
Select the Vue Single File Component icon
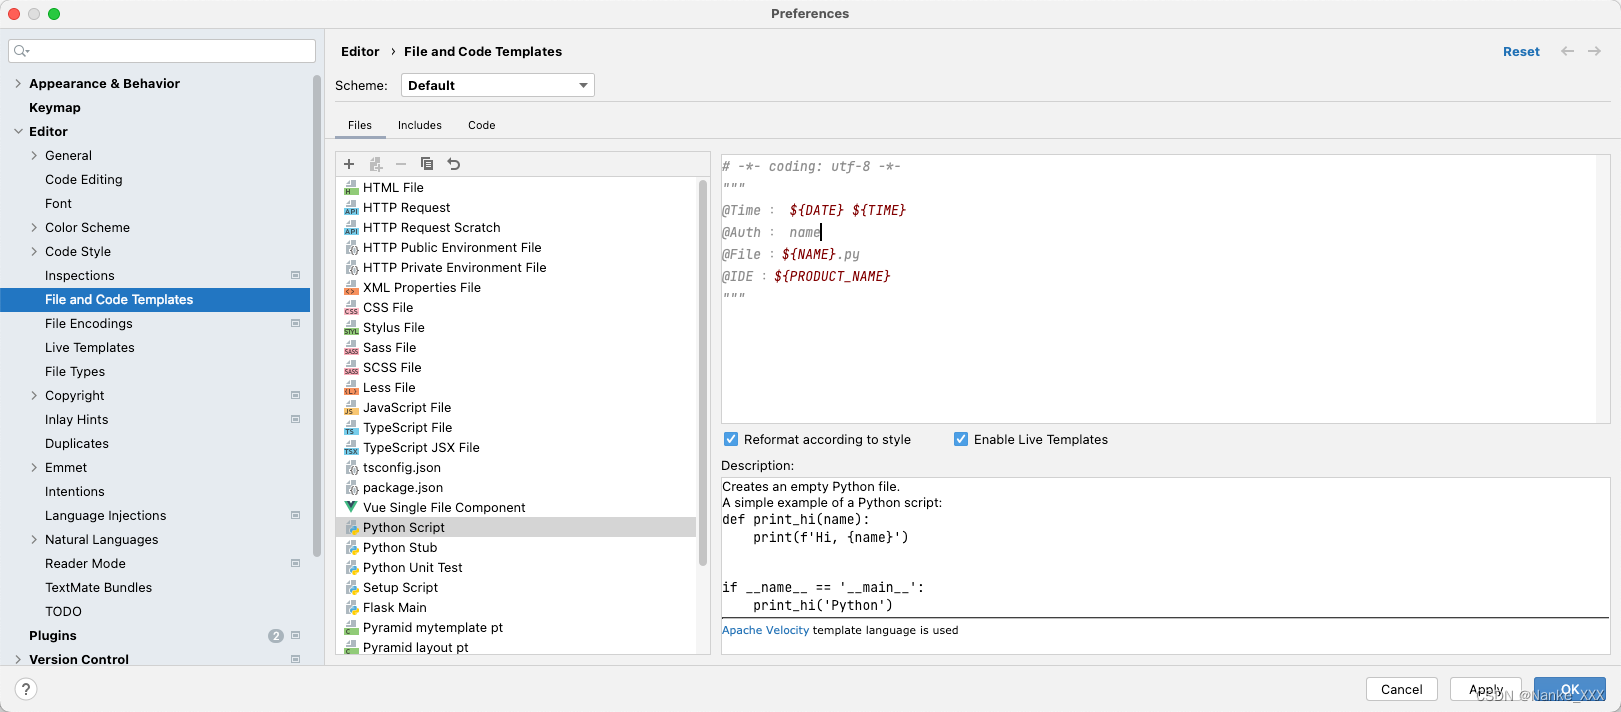click(351, 508)
